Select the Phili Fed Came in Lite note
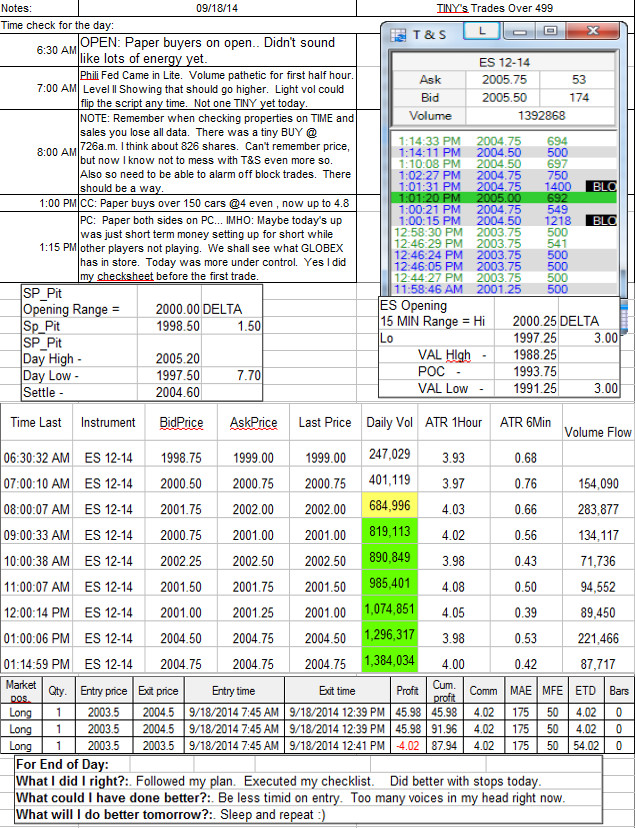 tap(217, 89)
